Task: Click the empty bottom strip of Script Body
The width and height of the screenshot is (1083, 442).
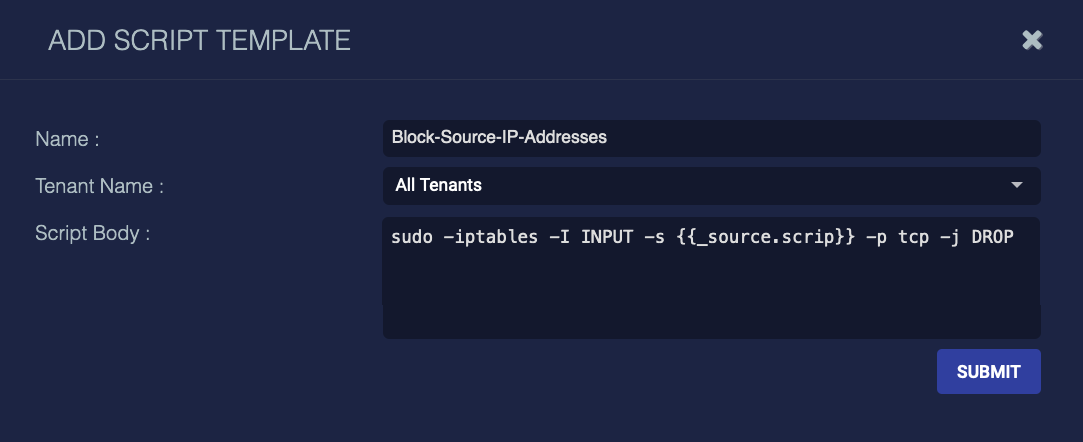Action: click(710, 323)
